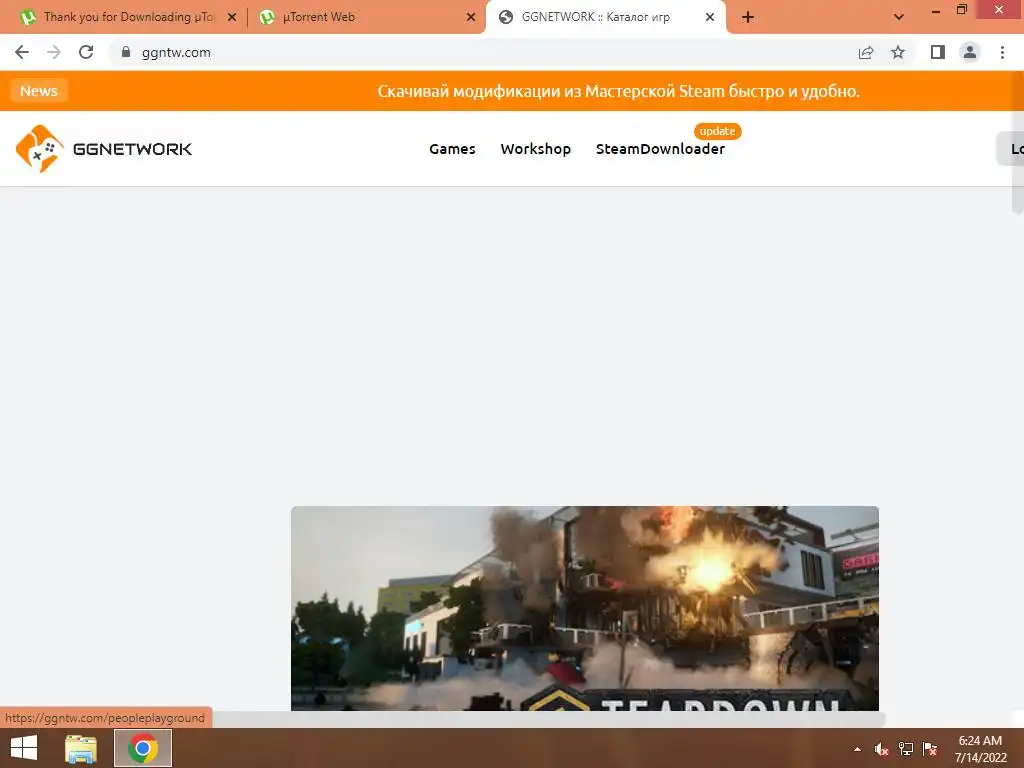Restore down the Chrome window

962,10
